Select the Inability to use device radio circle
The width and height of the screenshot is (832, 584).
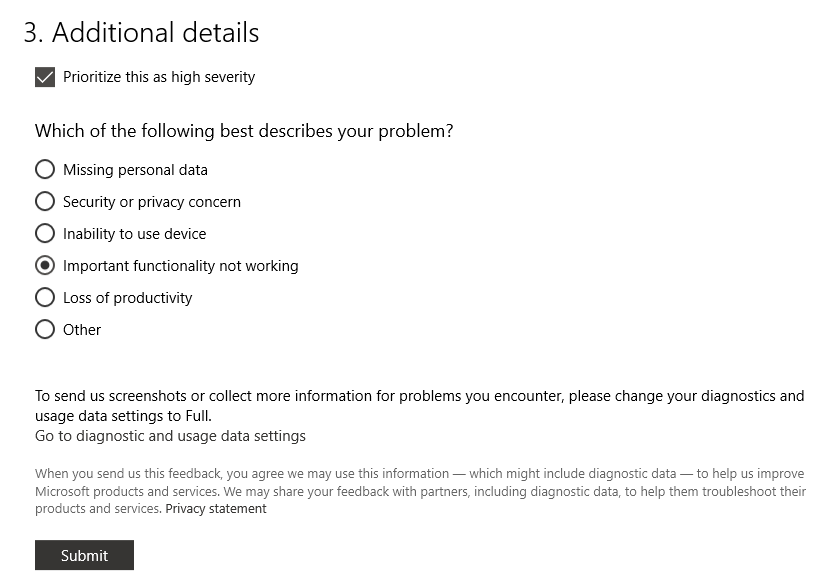(x=45, y=233)
